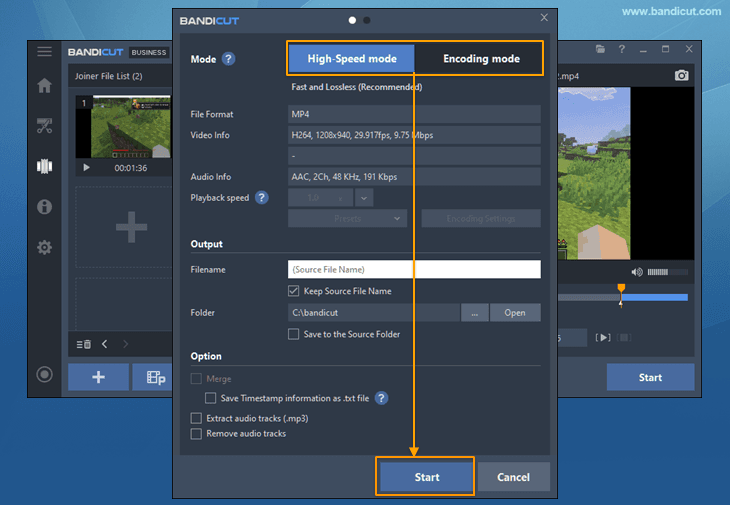Click Start in the main window
This screenshot has width=730, height=505.
650,377
